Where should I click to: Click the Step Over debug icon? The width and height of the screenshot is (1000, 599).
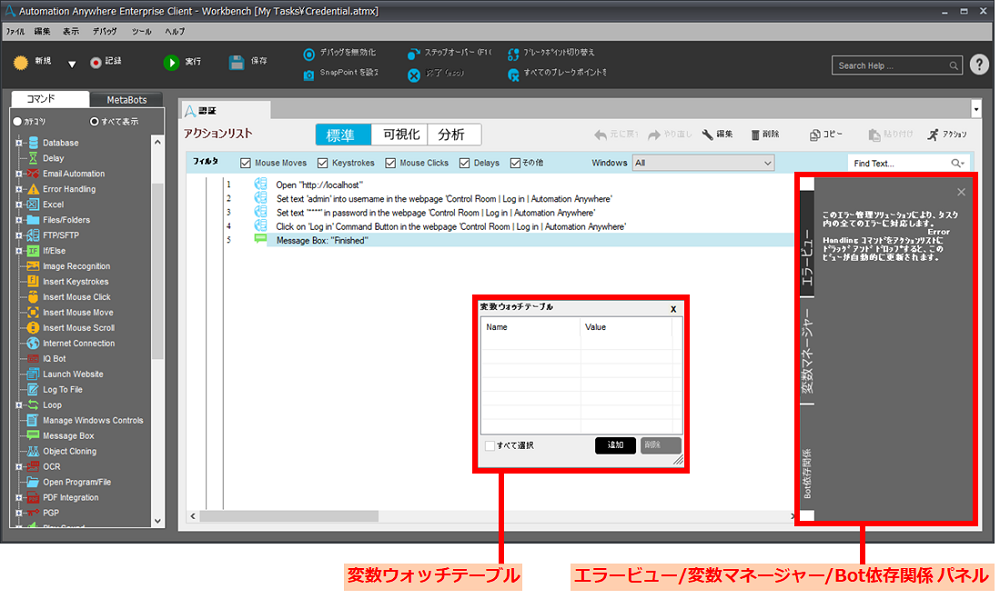coord(414,54)
